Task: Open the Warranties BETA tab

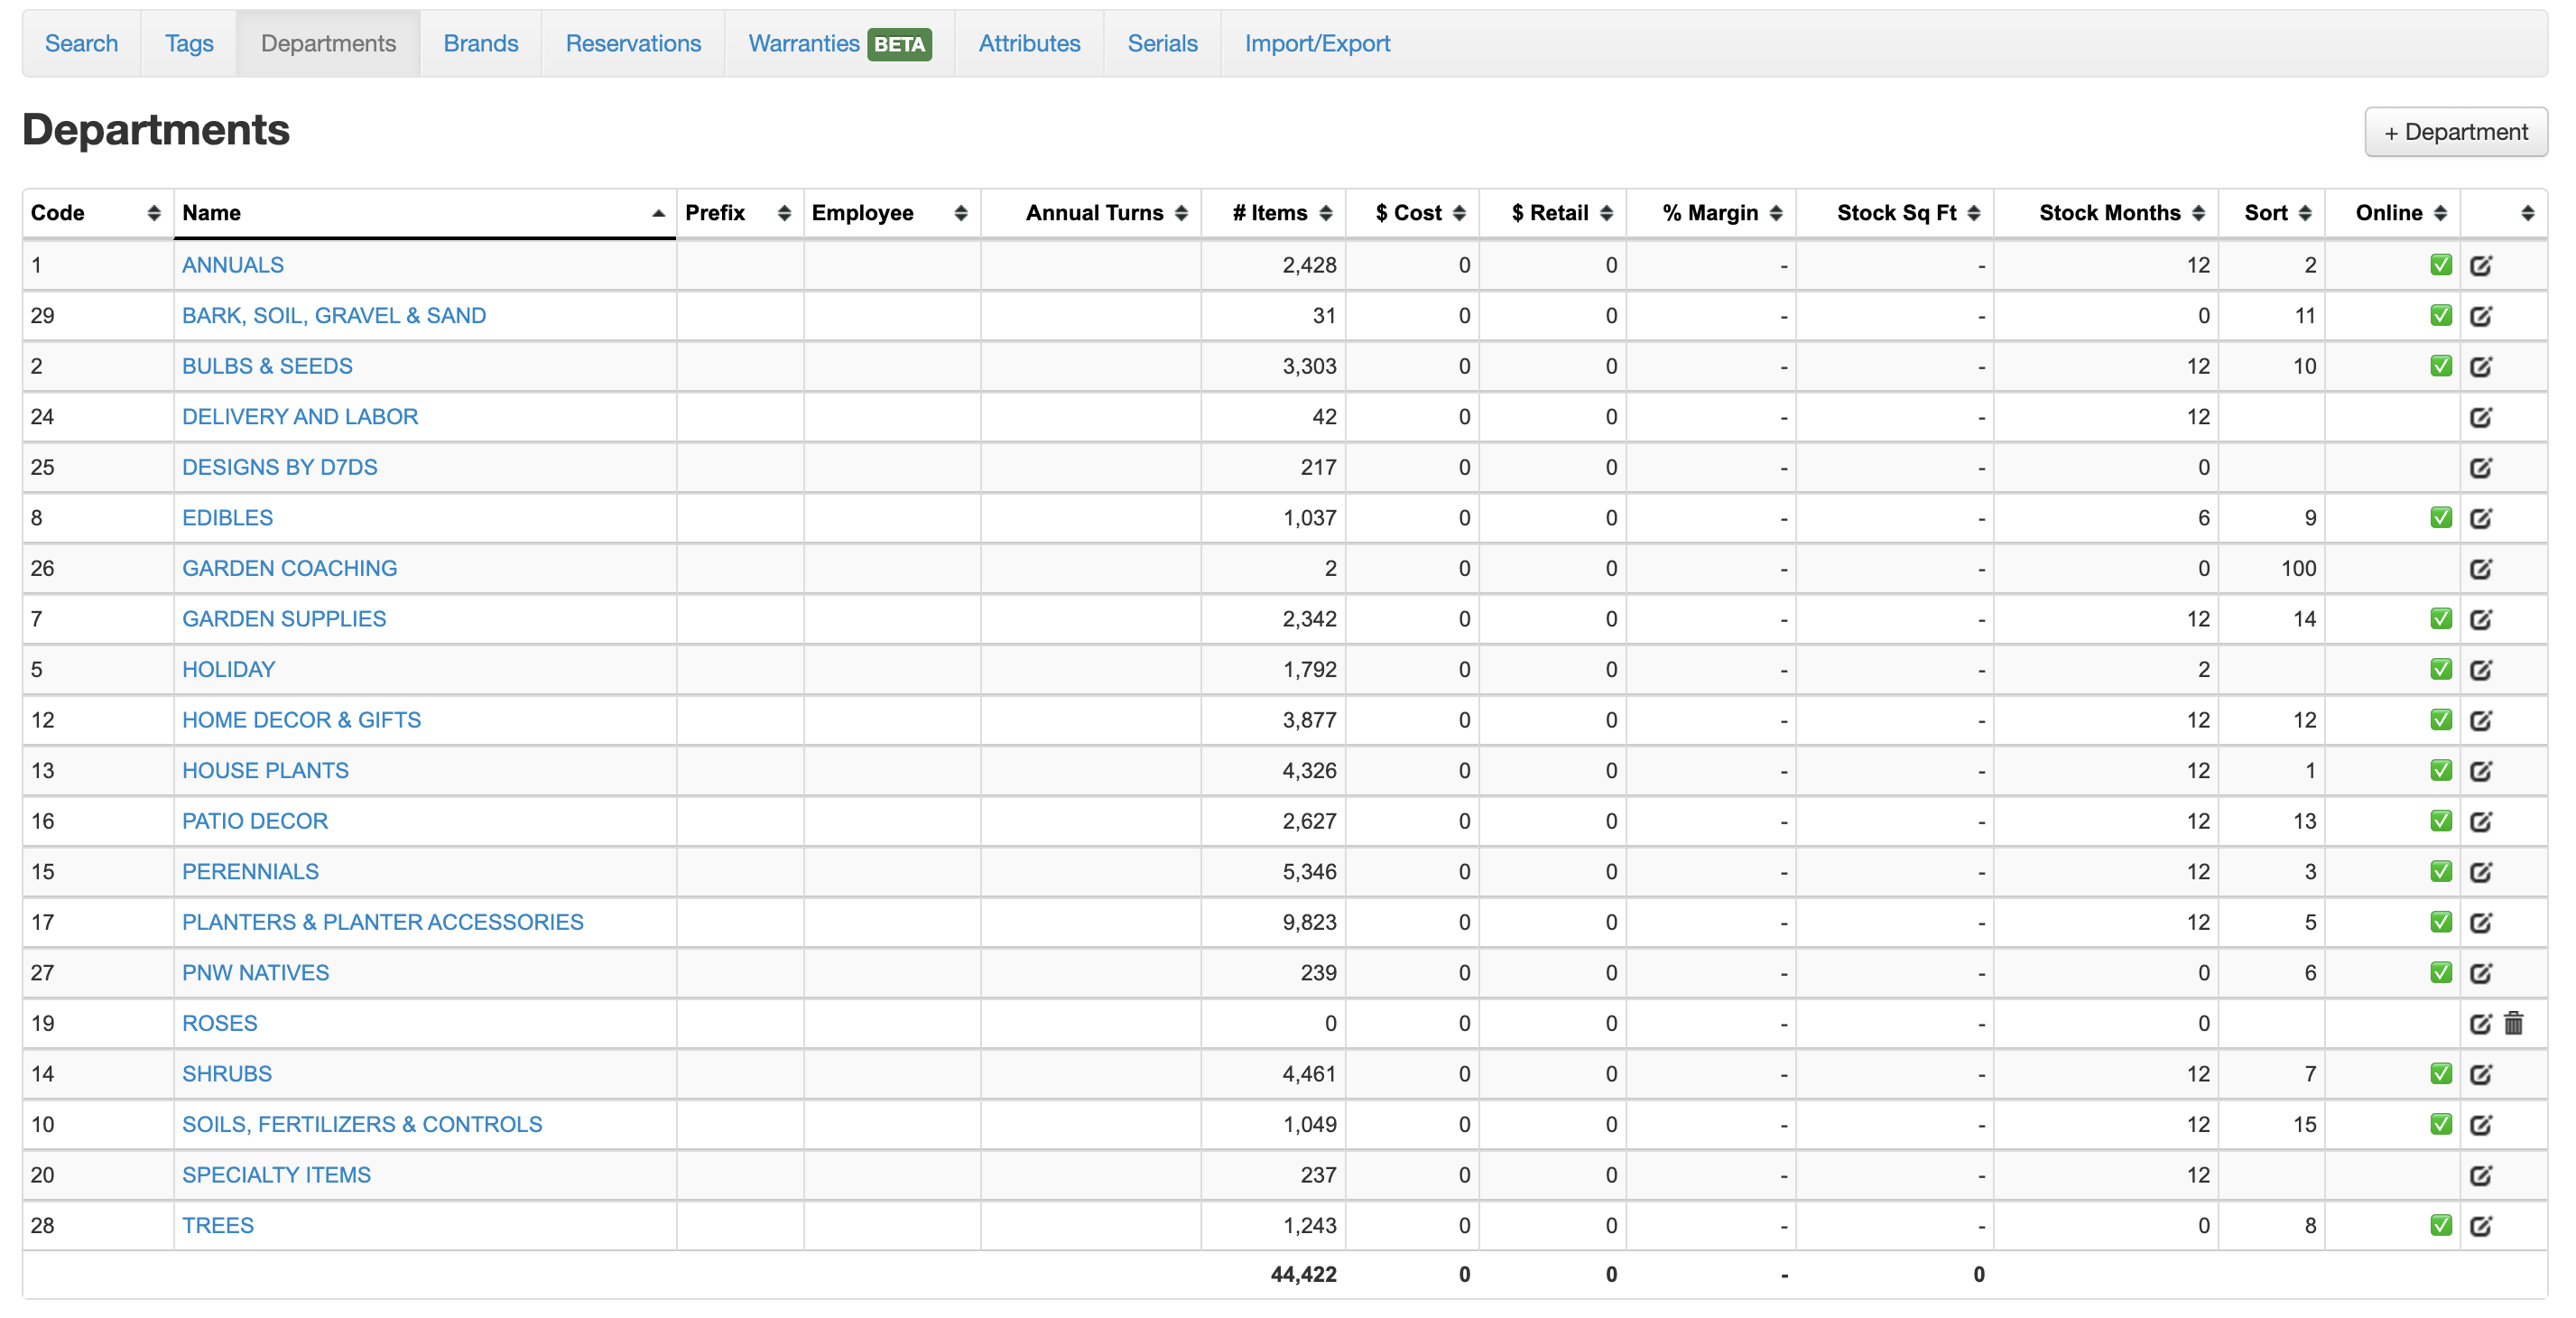Action: 839,44
